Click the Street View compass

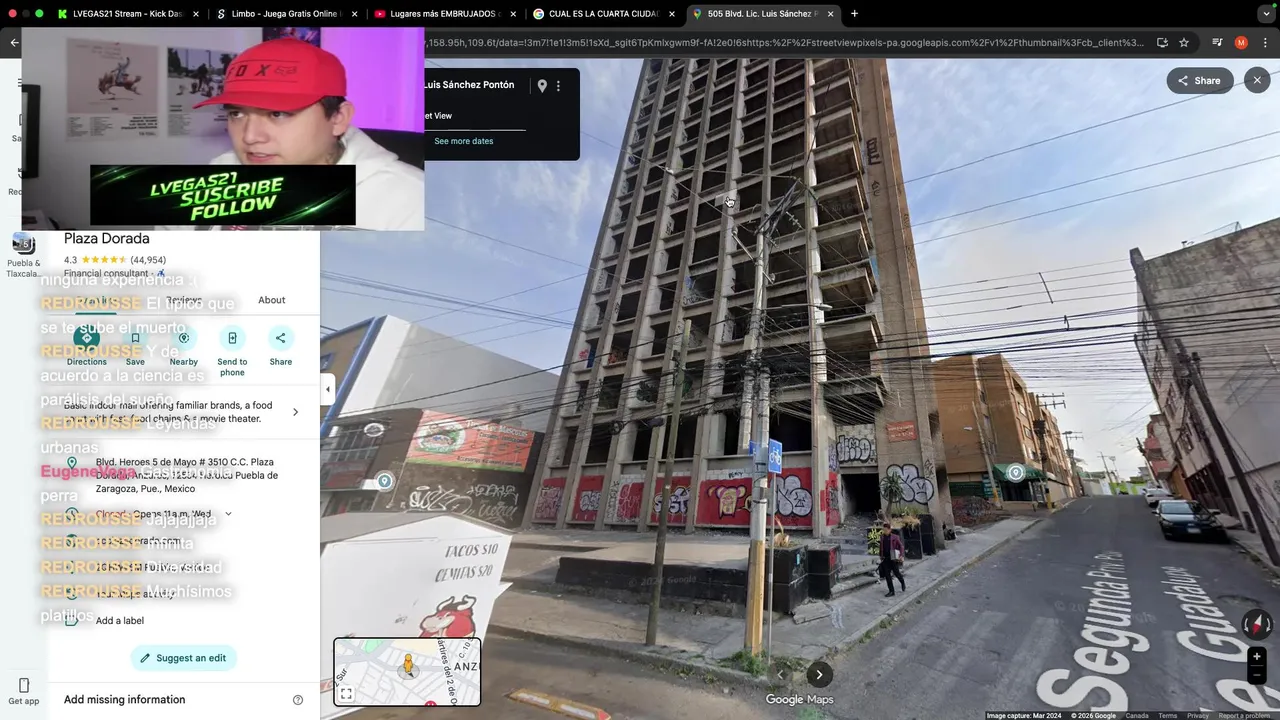coord(1256,625)
